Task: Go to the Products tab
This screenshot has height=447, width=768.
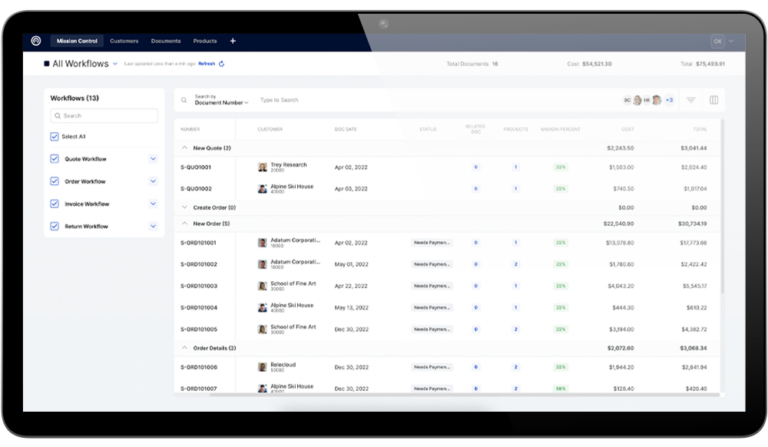Action: coord(205,41)
